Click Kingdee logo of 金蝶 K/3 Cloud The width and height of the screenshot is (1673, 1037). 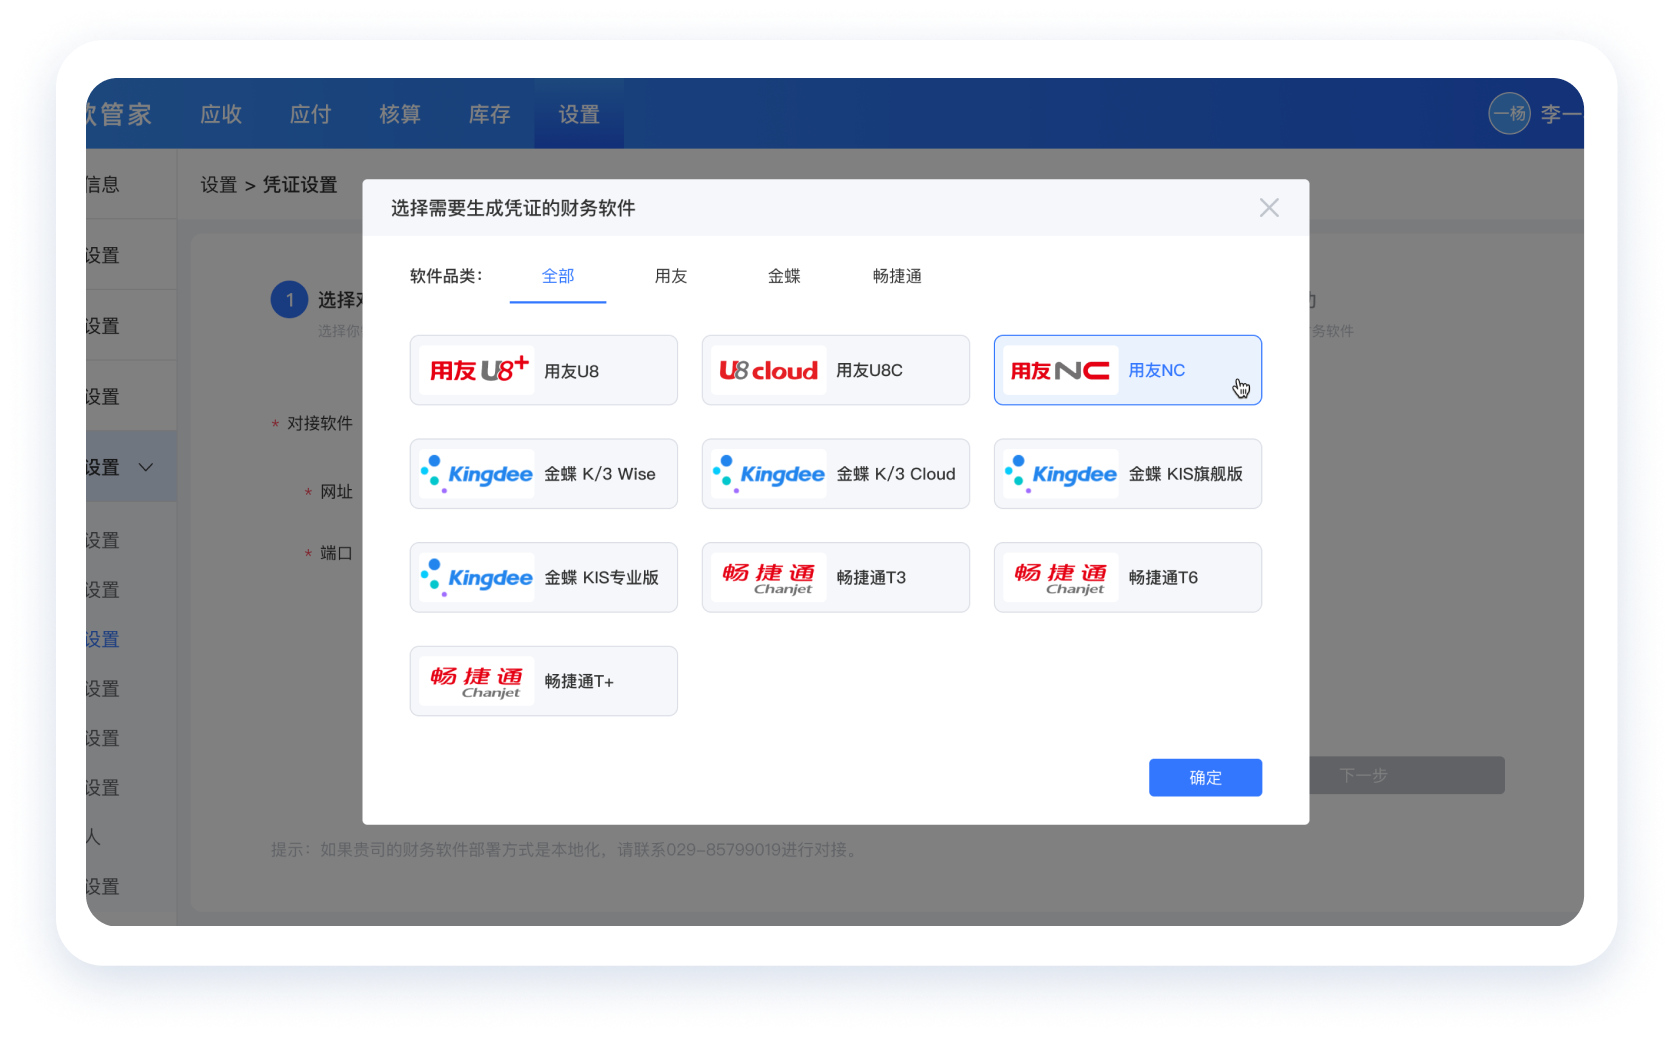[x=768, y=474]
